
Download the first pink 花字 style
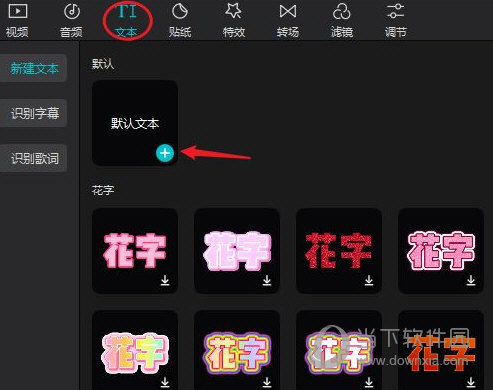(x=165, y=280)
